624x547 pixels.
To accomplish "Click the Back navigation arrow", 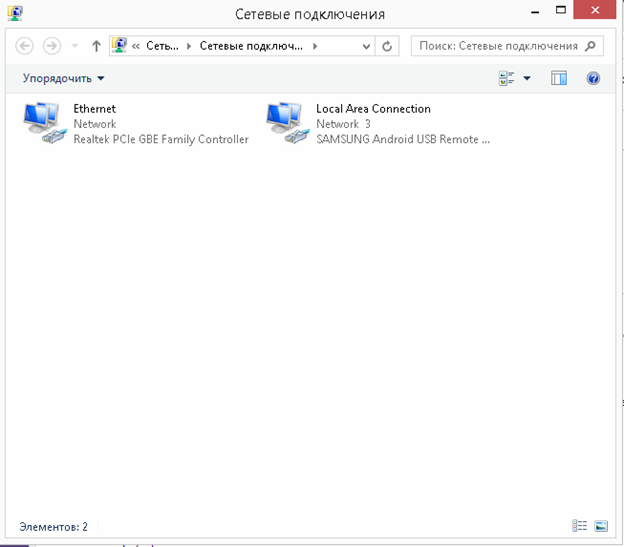I will click(x=24, y=46).
